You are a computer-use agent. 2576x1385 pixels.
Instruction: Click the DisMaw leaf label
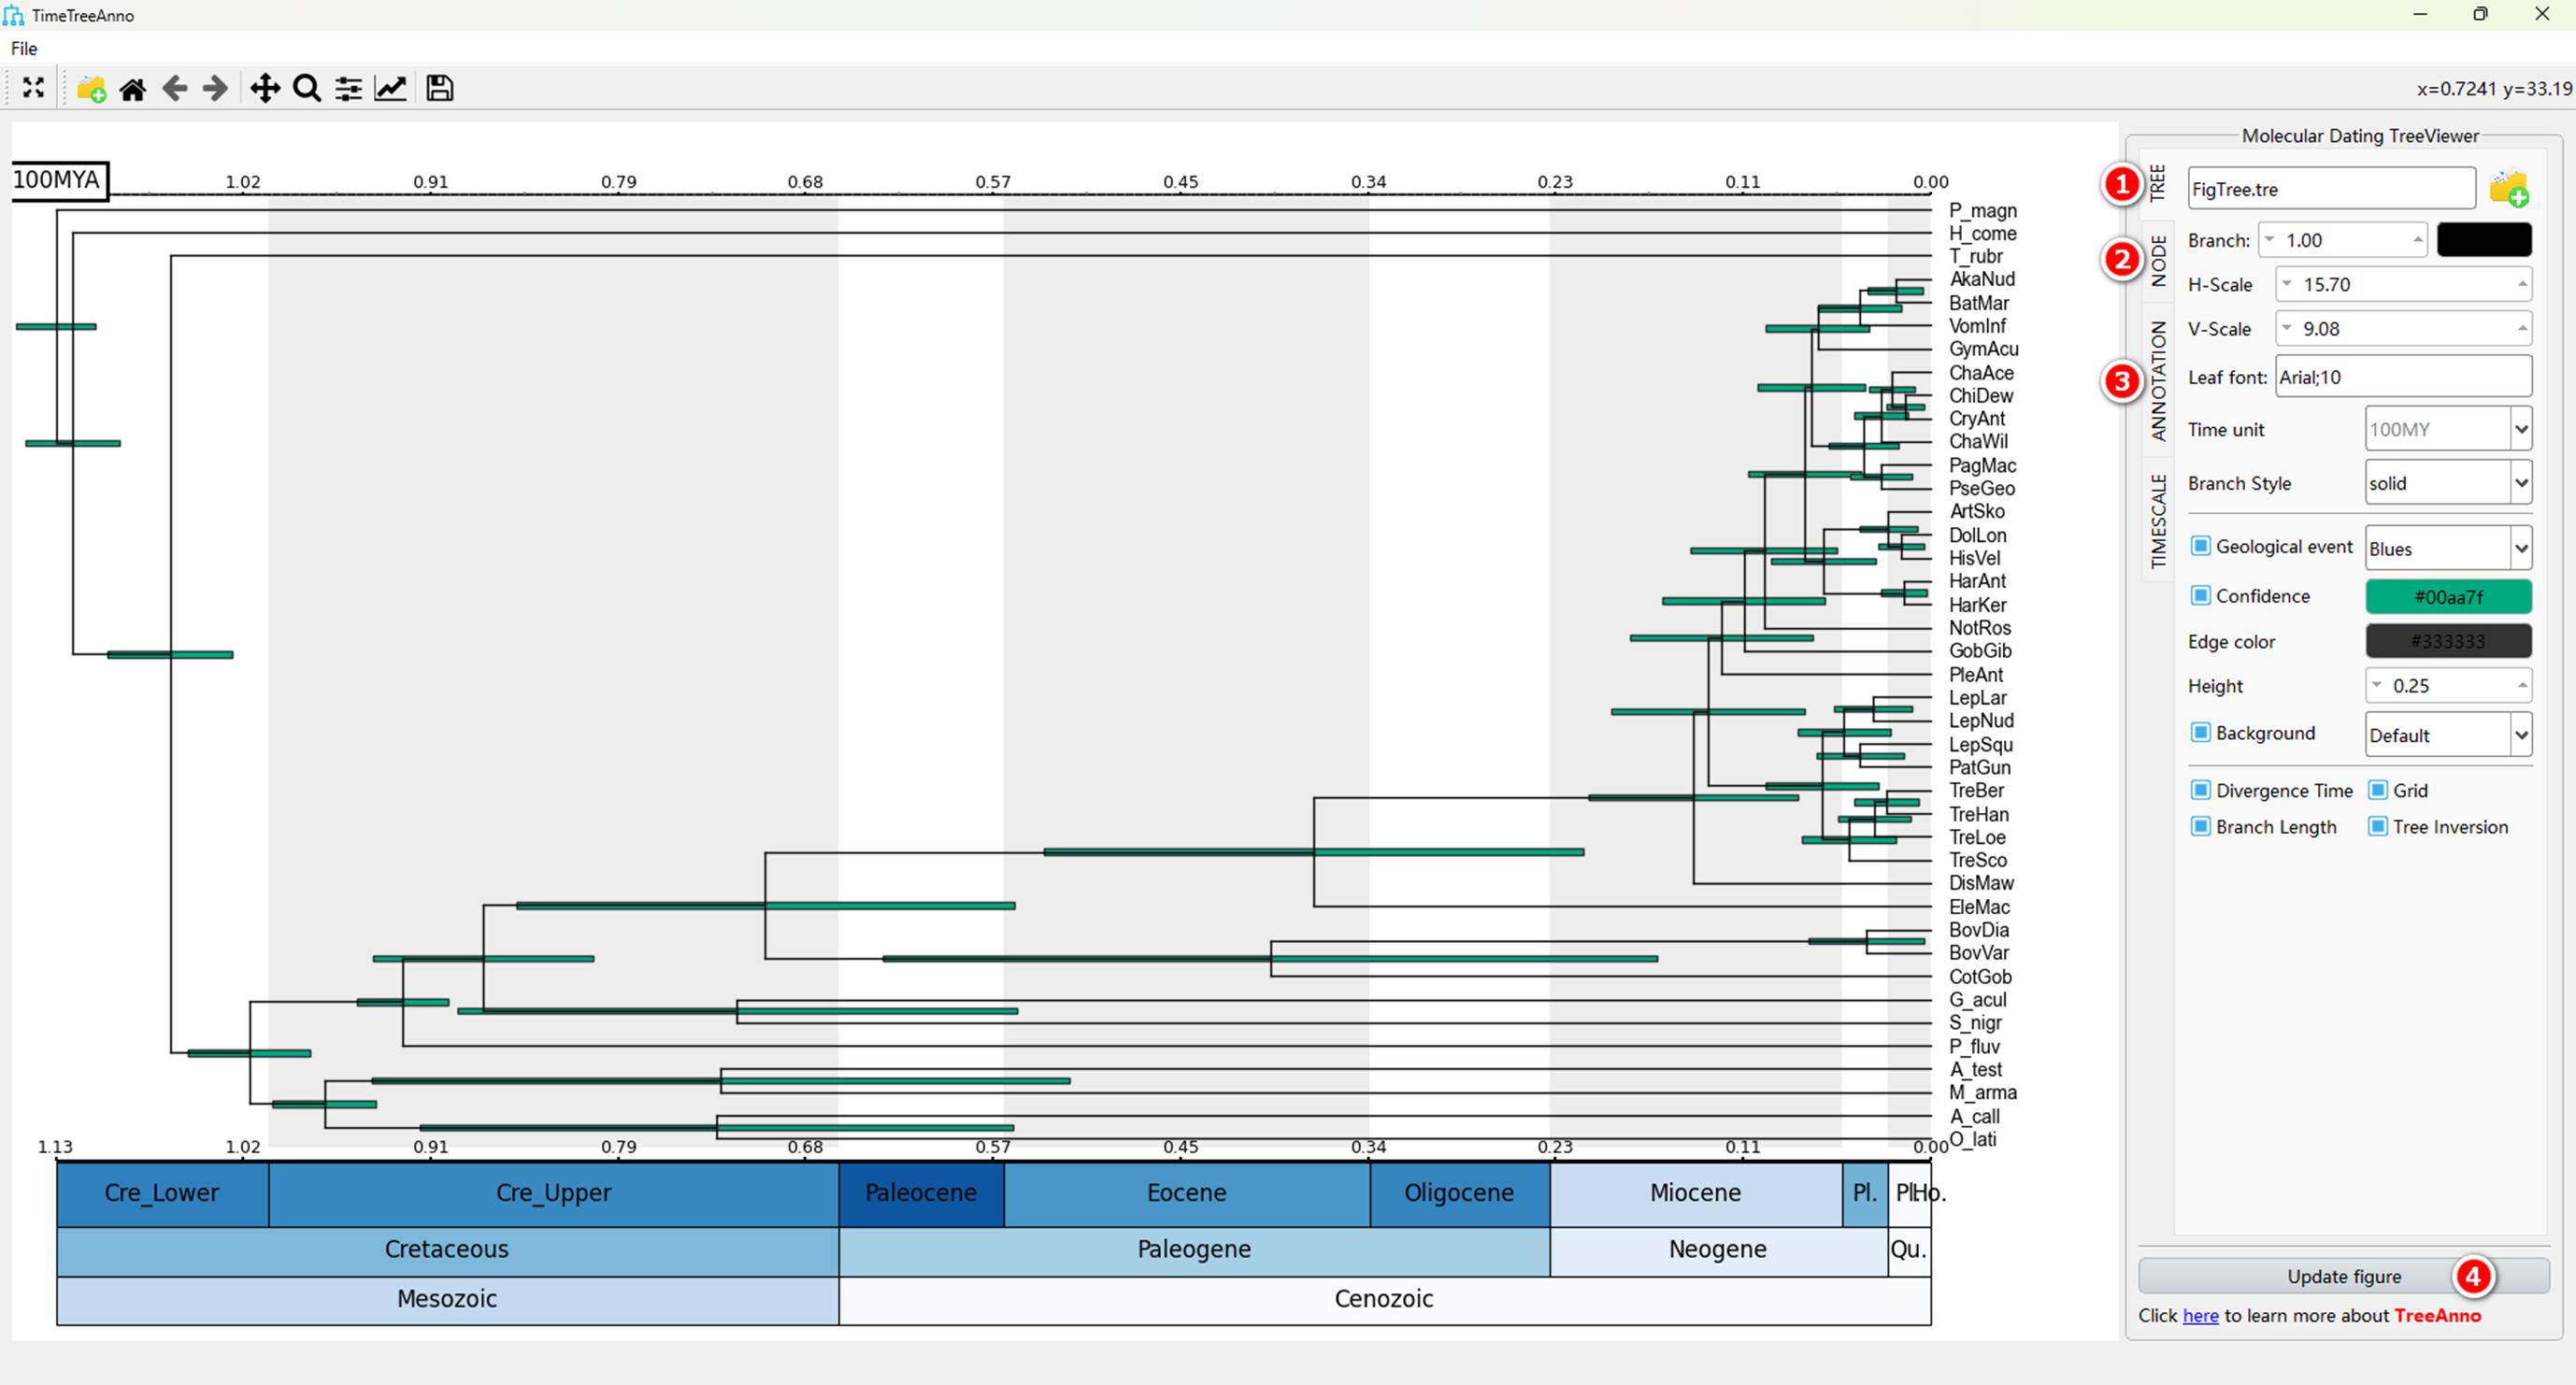(1981, 883)
